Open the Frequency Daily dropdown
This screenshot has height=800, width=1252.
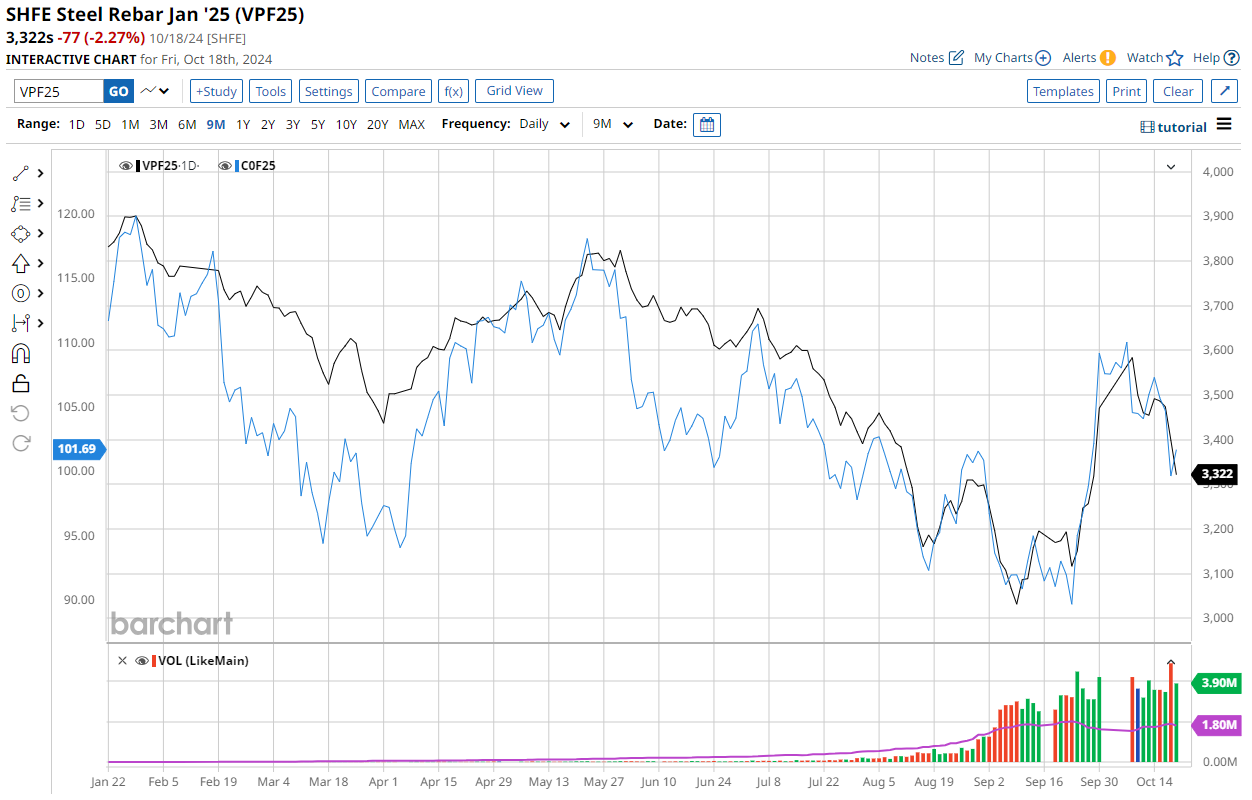[545, 125]
